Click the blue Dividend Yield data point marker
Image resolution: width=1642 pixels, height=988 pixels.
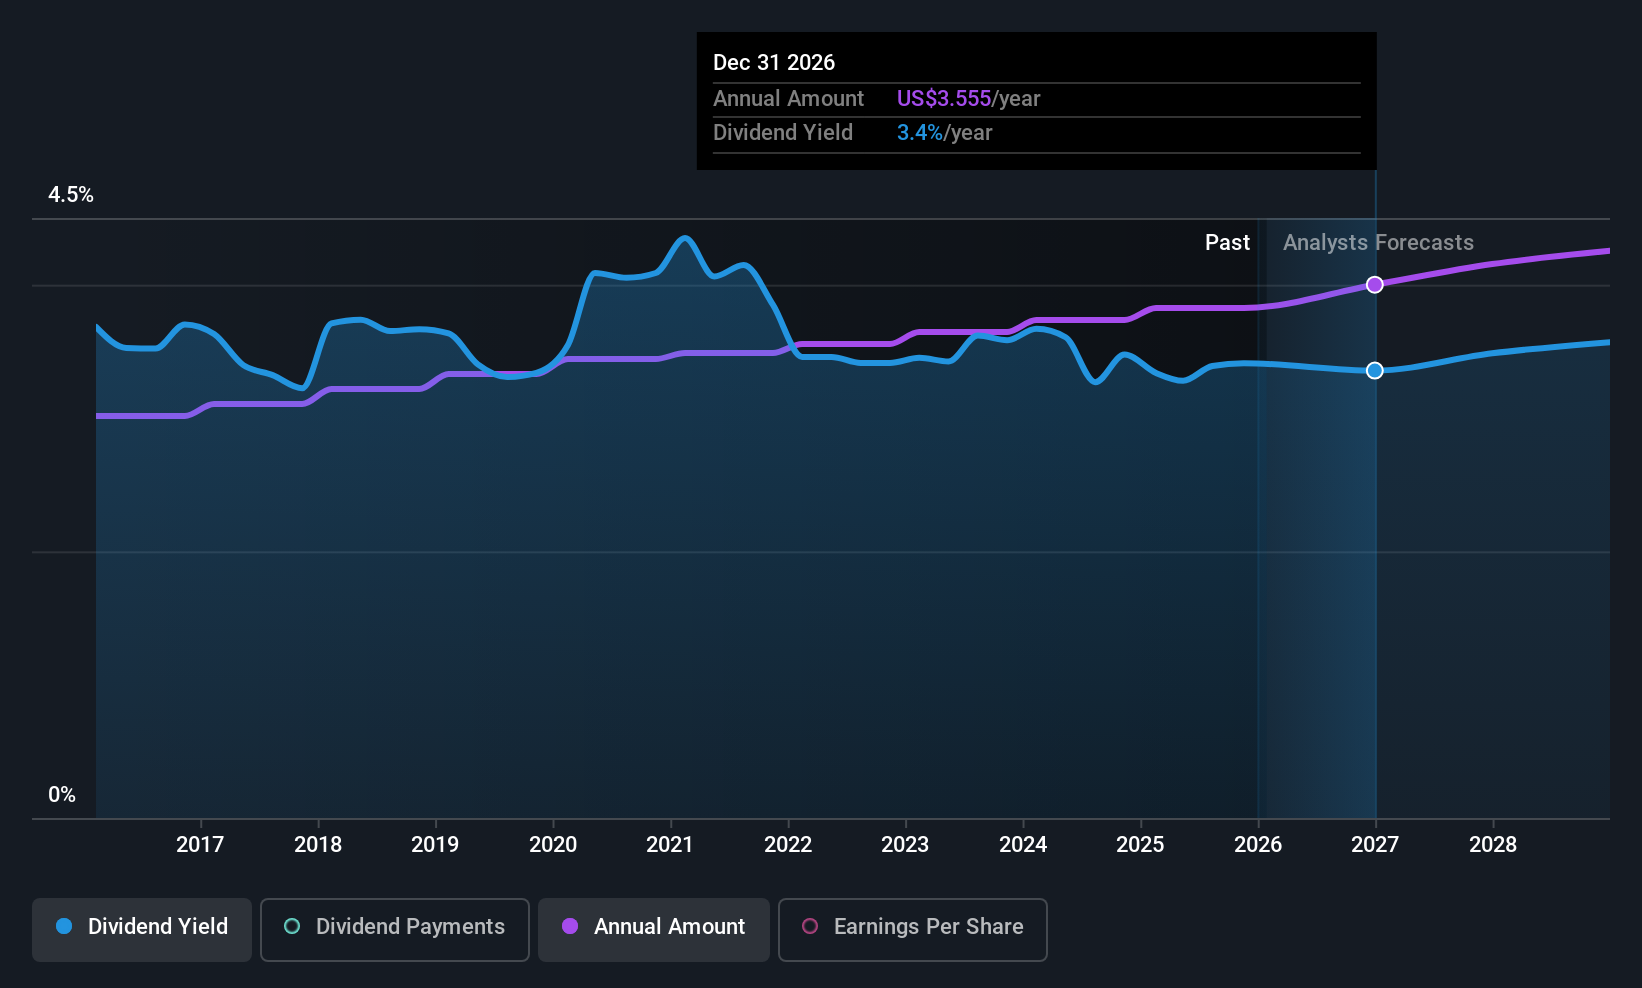pyautogui.click(x=1375, y=371)
